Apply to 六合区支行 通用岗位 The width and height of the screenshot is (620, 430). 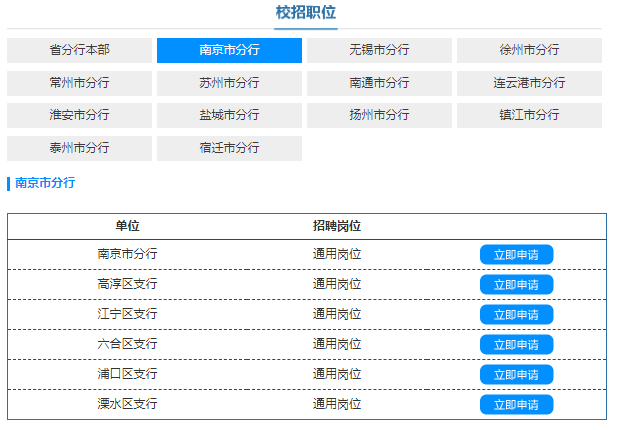tap(516, 345)
